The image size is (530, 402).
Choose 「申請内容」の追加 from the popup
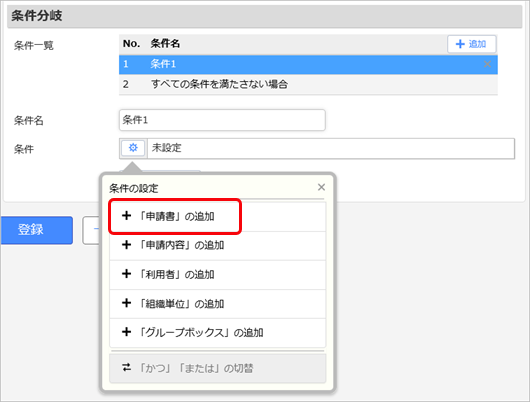(x=218, y=246)
